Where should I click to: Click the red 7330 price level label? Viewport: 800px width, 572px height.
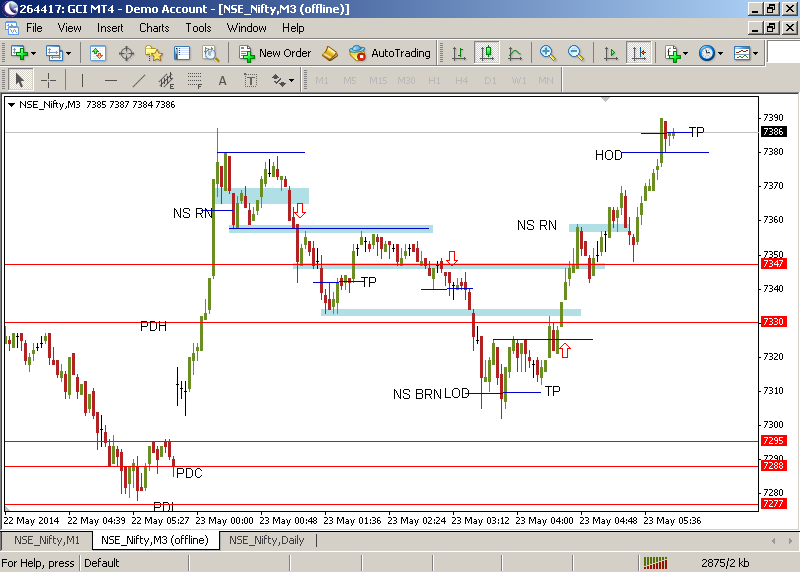pos(773,321)
